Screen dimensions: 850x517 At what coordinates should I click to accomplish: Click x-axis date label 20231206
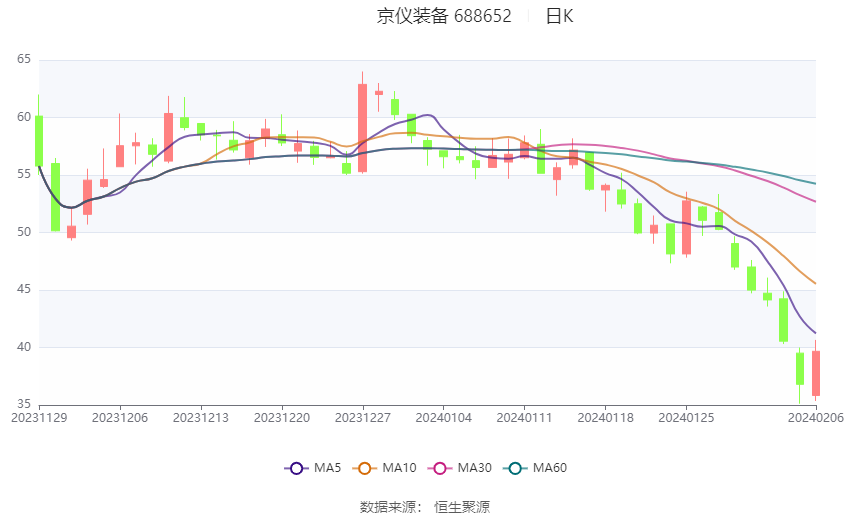pyautogui.click(x=120, y=418)
